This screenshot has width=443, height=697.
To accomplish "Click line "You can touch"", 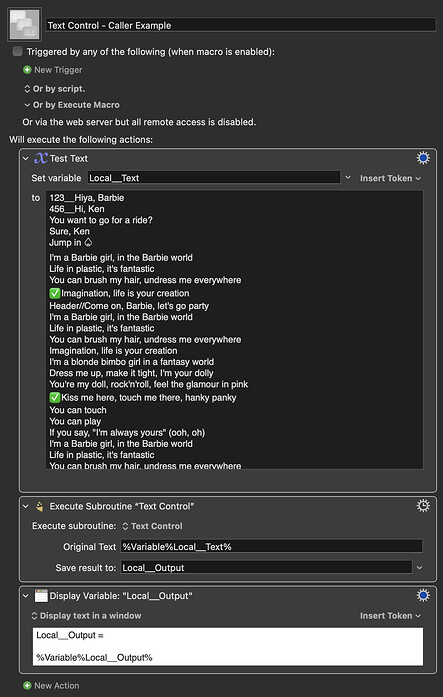I will pos(78,410).
